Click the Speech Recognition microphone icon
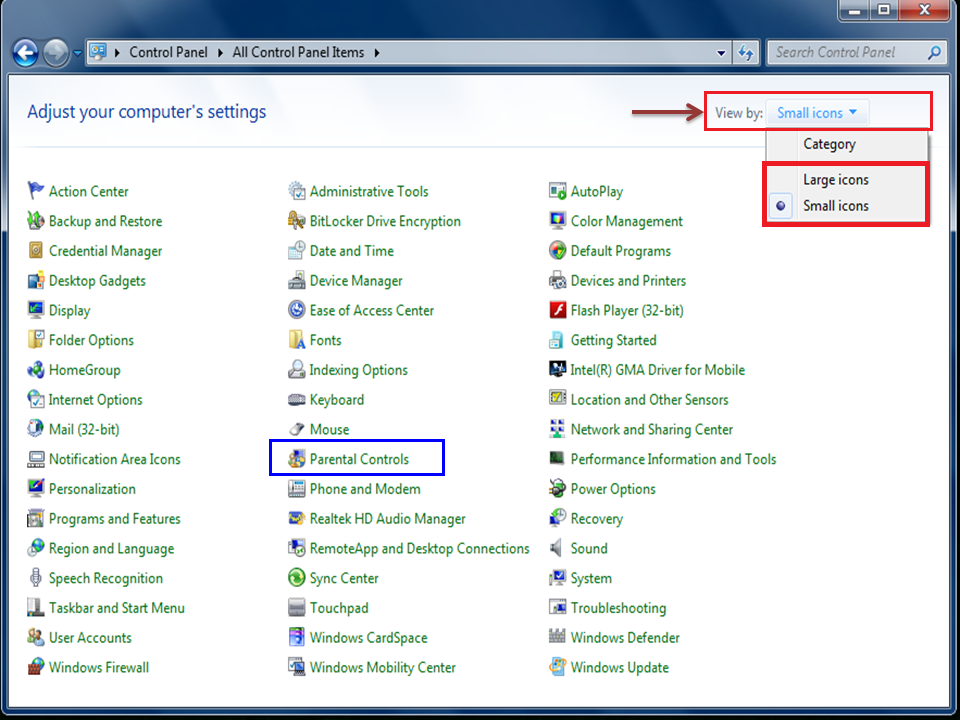The width and height of the screenshot is (960, 720). click(x=36, y=577)
